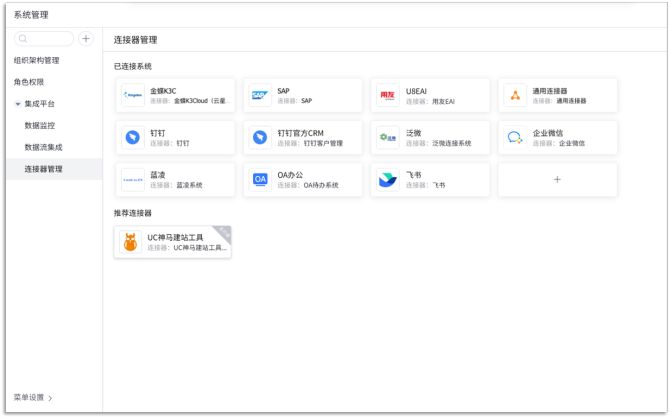Click the SAP connector logo icon
Image resolution: width=670 pixels, height=418 pixels.
pos(260,96)
